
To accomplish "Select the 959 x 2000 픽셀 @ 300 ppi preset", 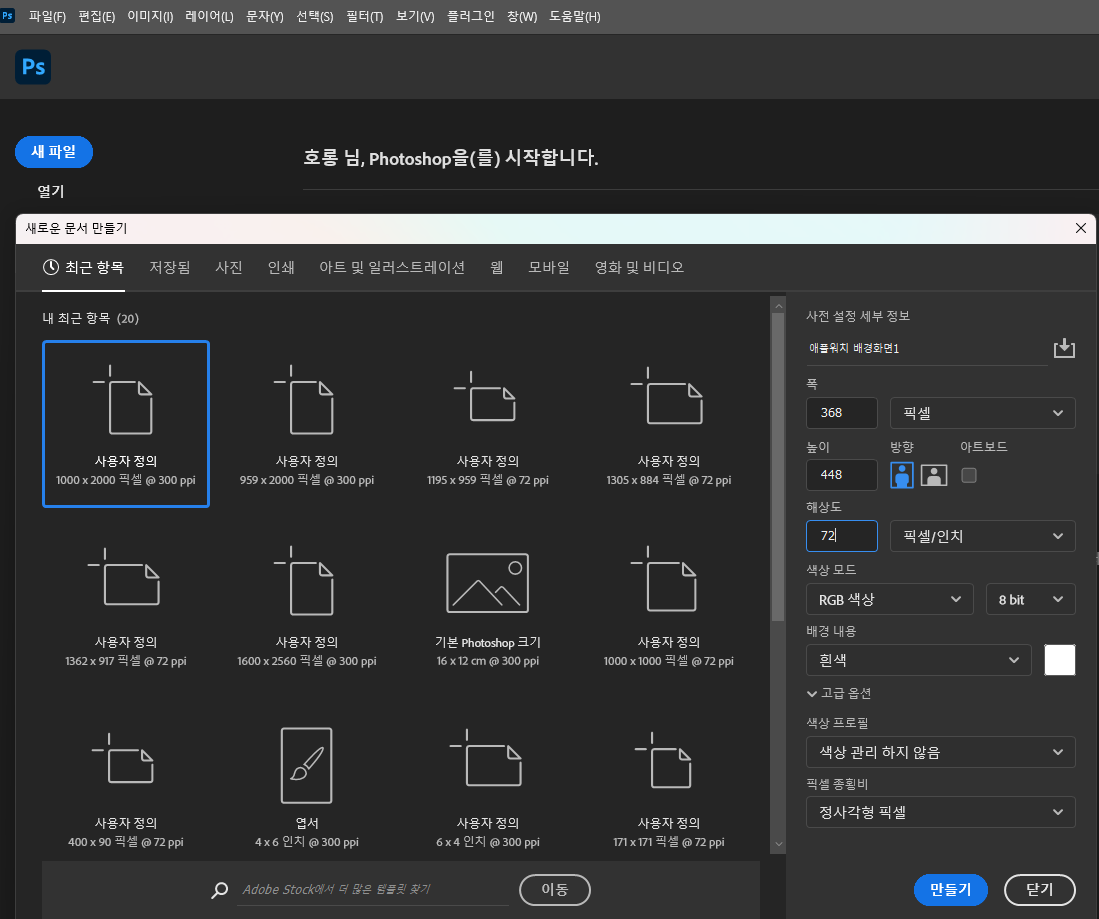I will tap(307, 423).
